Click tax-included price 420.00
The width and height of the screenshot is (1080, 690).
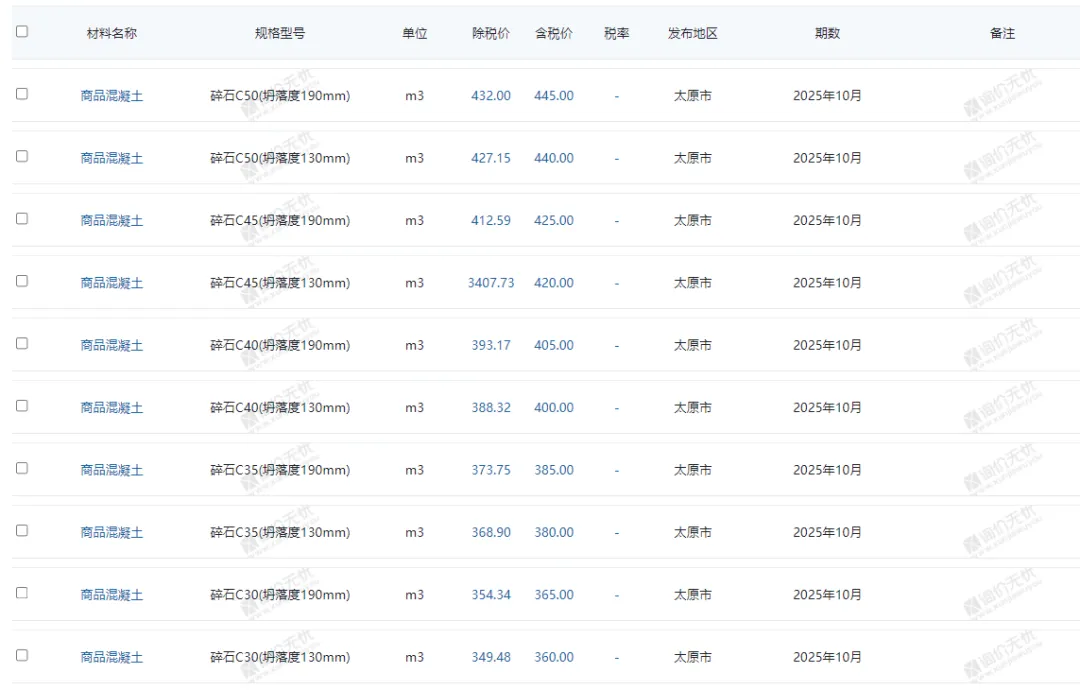tap(554, 283)
